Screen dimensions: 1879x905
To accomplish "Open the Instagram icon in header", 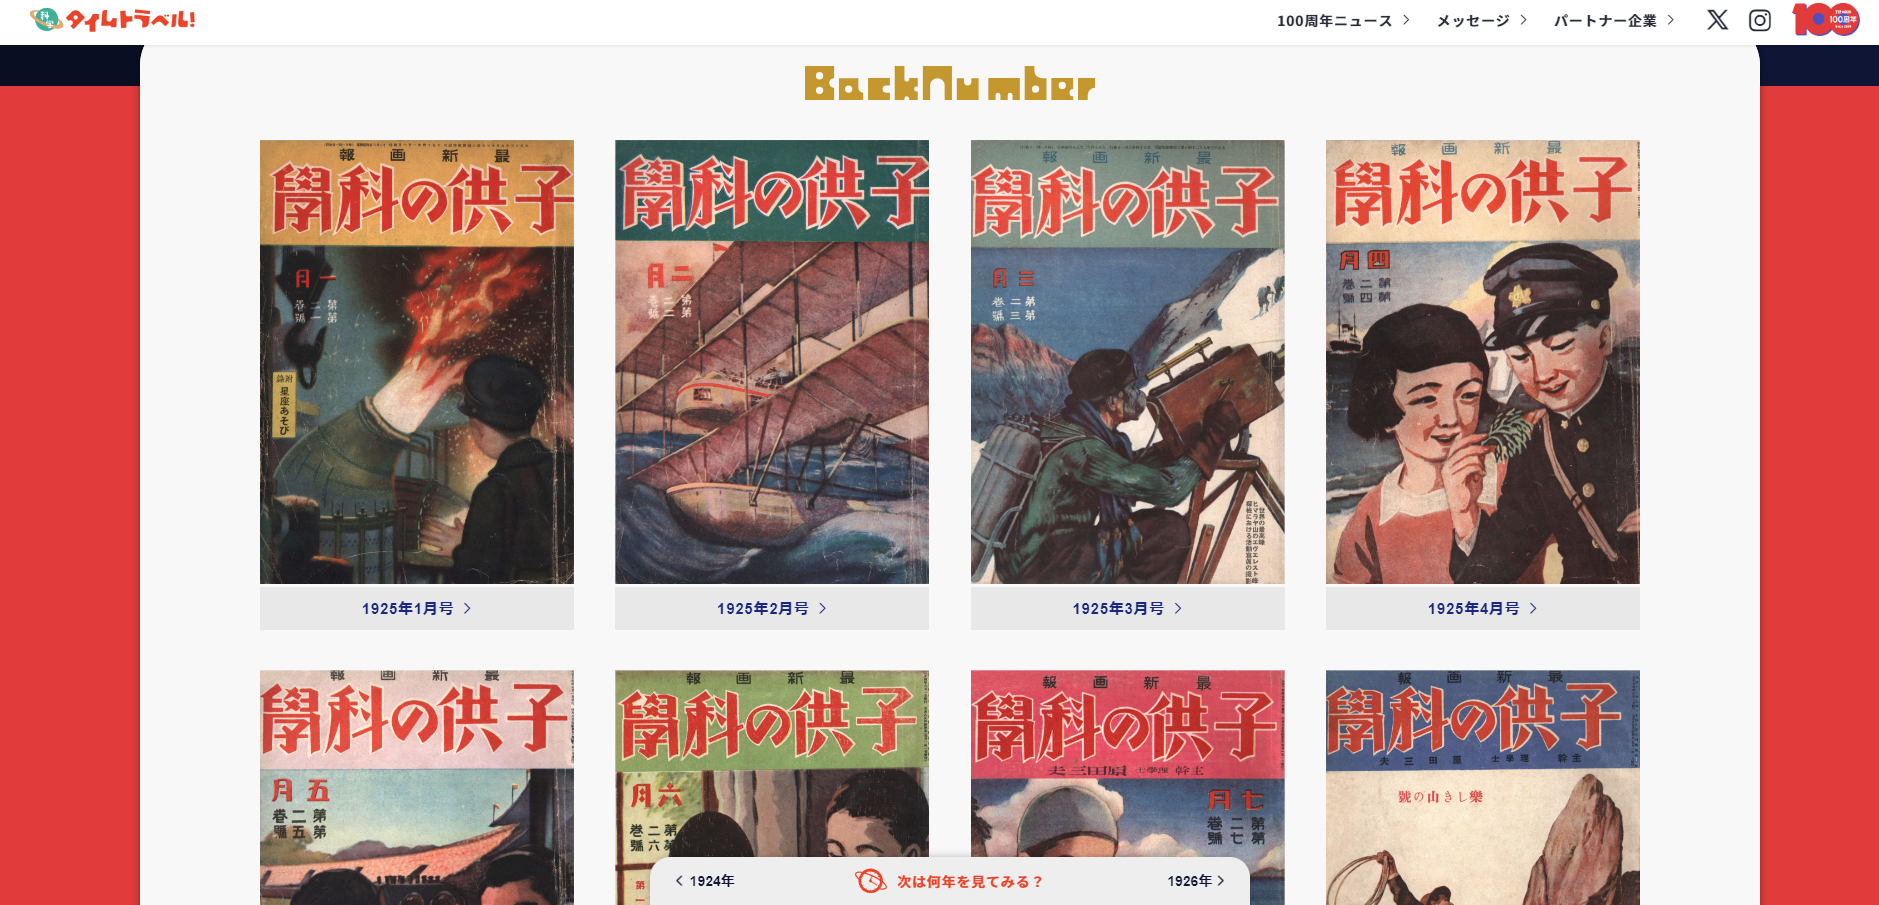I will tap(1760, 20).
